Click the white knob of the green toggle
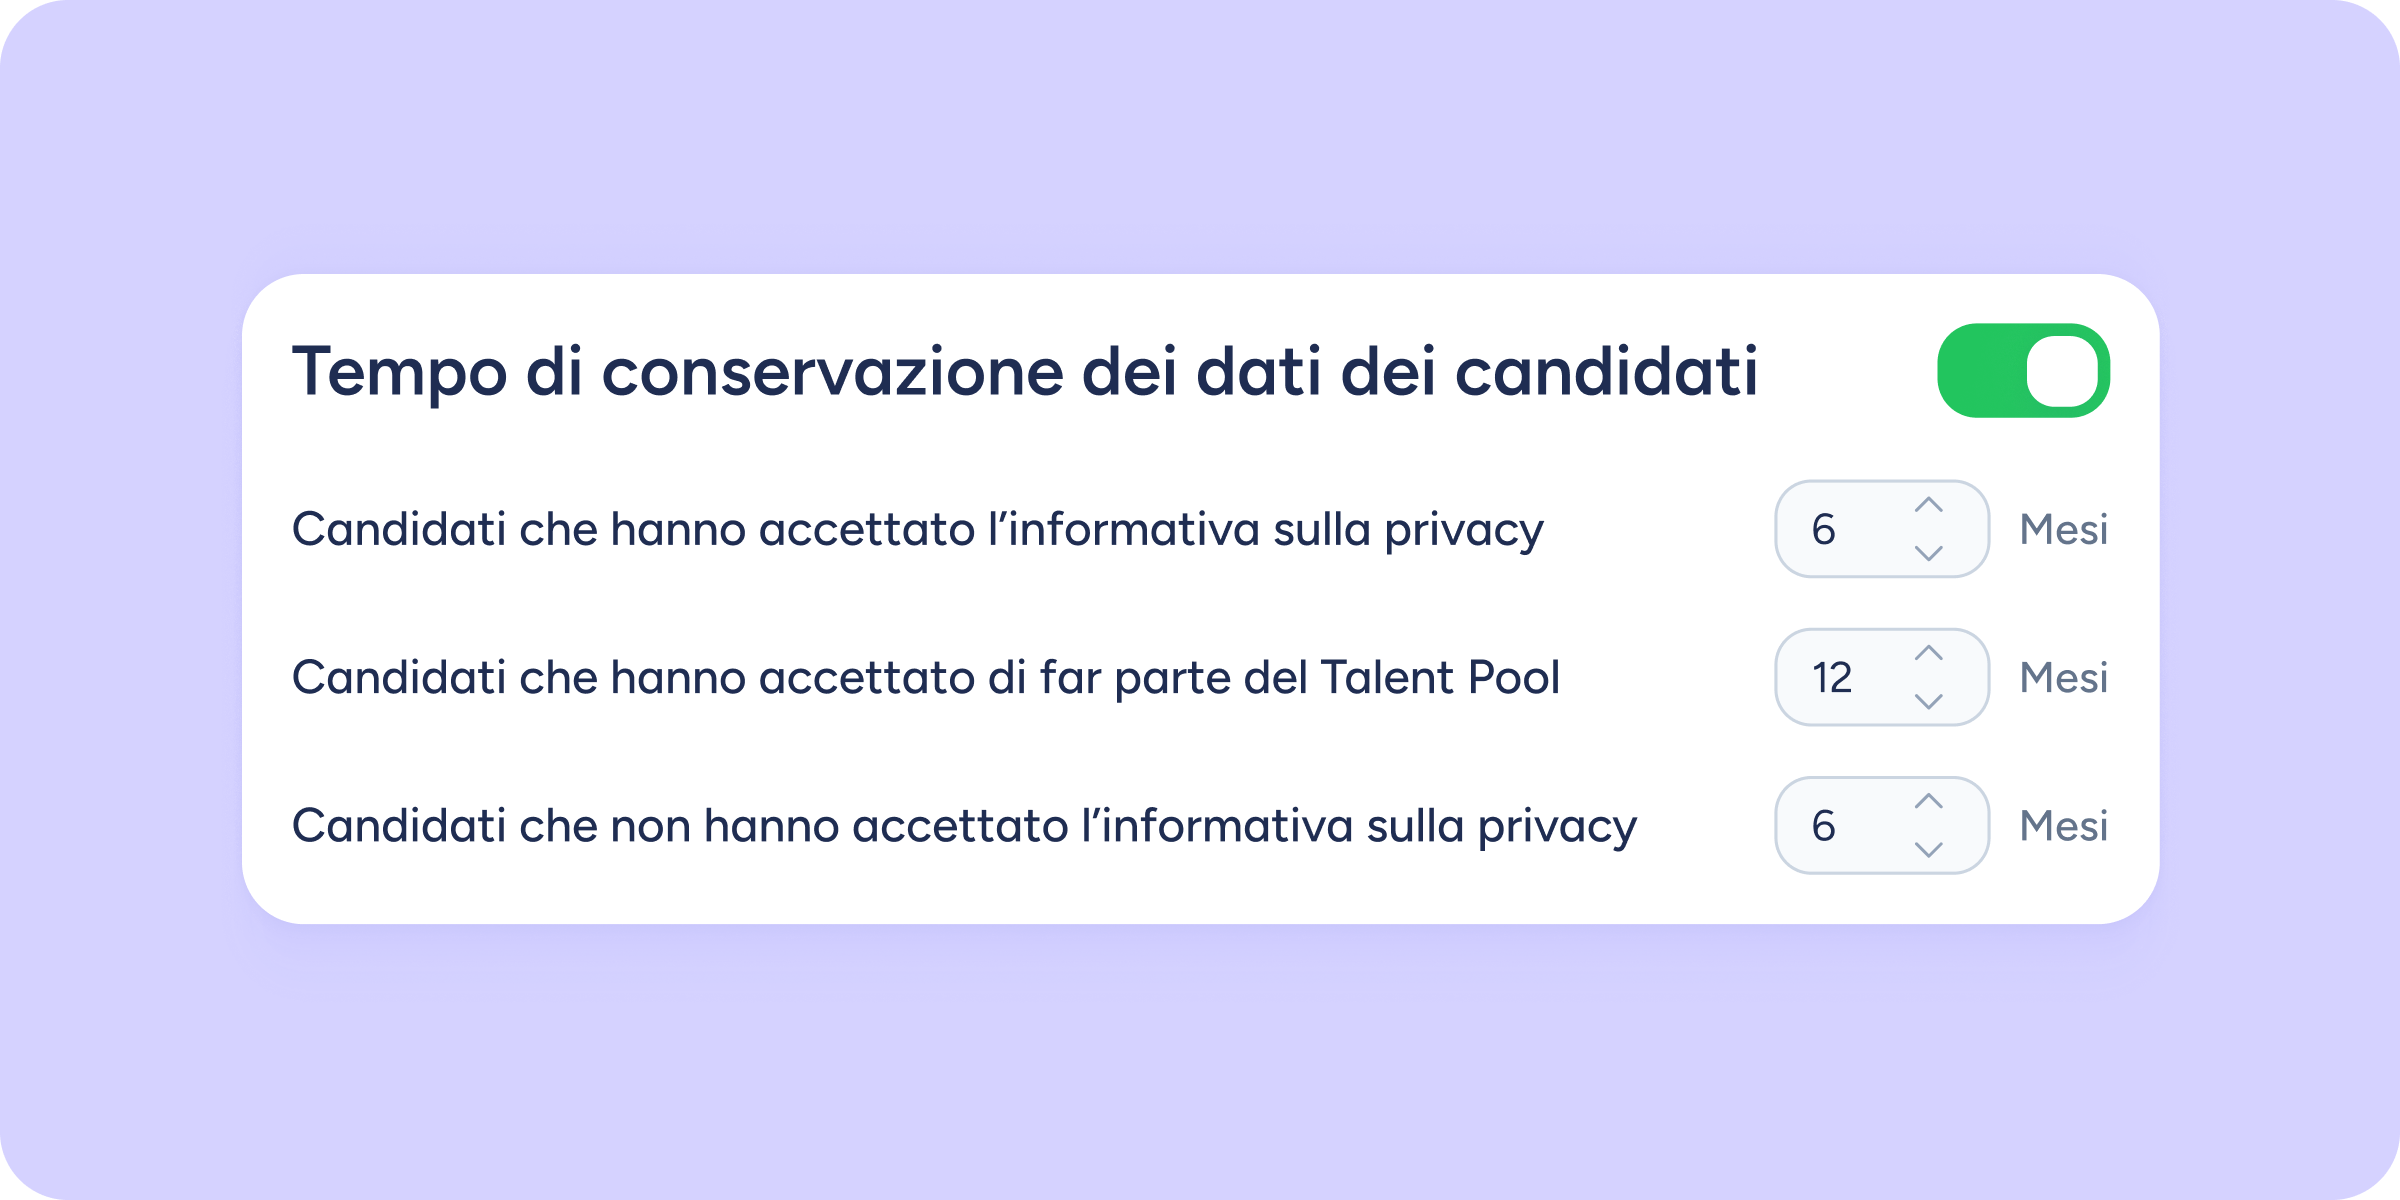This screenshot has height=1200, width=2400. click(x=2062, y=371)
